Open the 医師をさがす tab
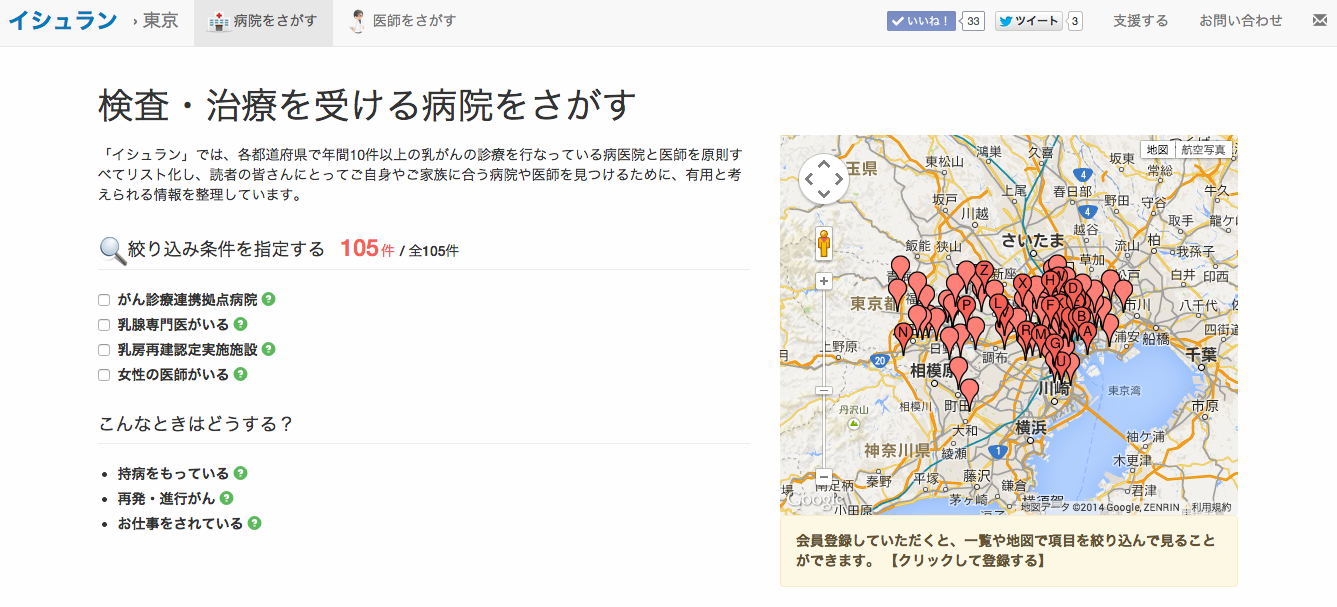The image size is (1337, 607). click(402, 21)
